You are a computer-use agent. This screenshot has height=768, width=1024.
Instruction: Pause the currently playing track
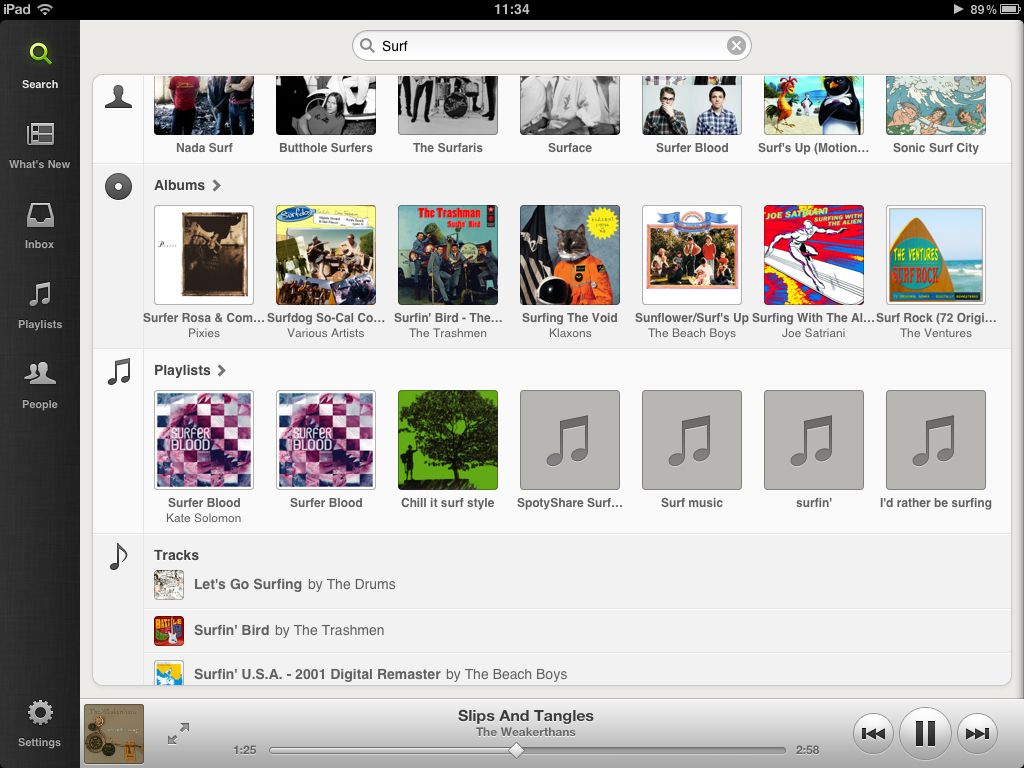click(925, 733)
